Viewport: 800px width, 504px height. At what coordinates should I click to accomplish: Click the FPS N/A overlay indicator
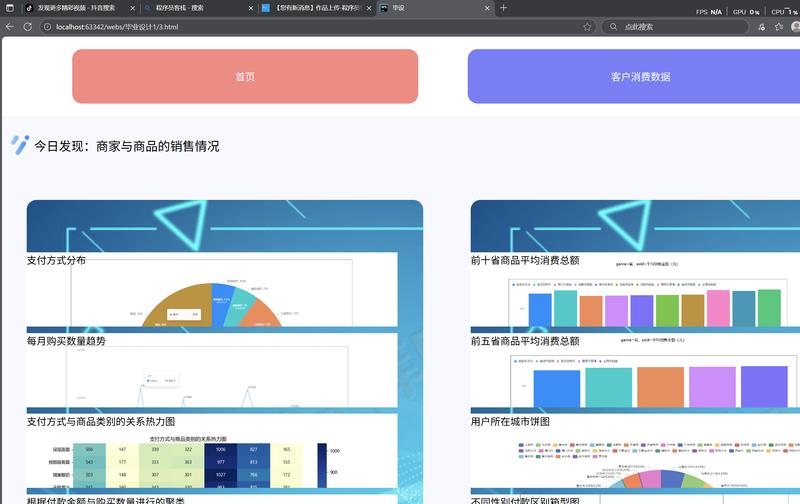709,12
